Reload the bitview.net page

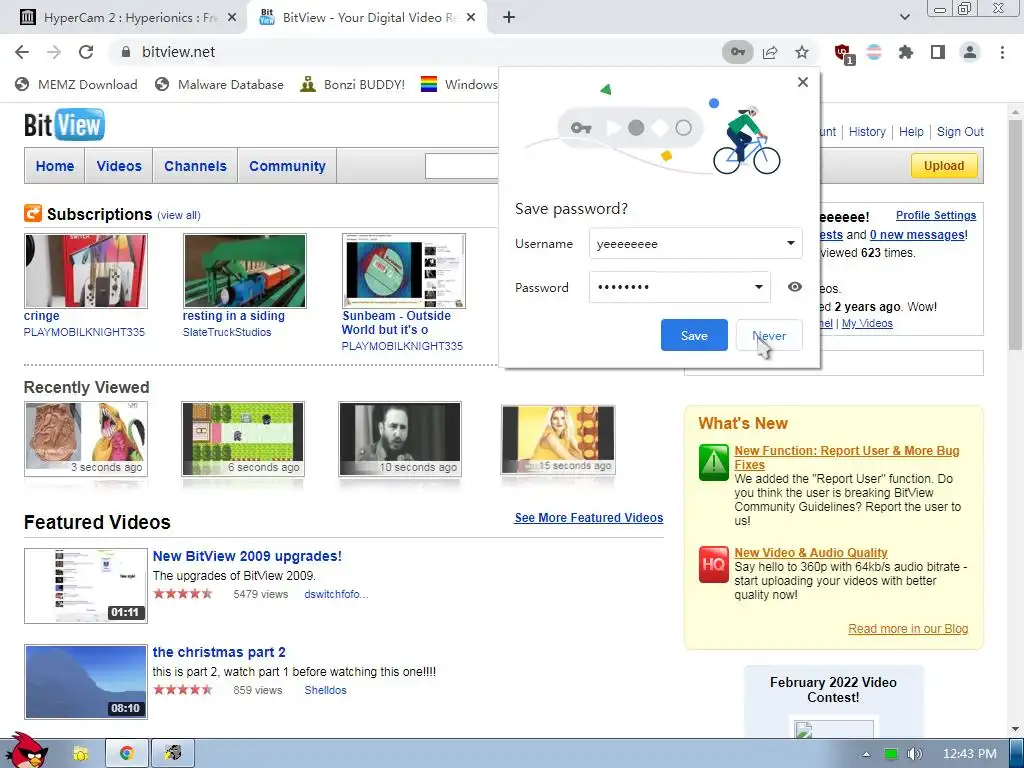[86, 52]
